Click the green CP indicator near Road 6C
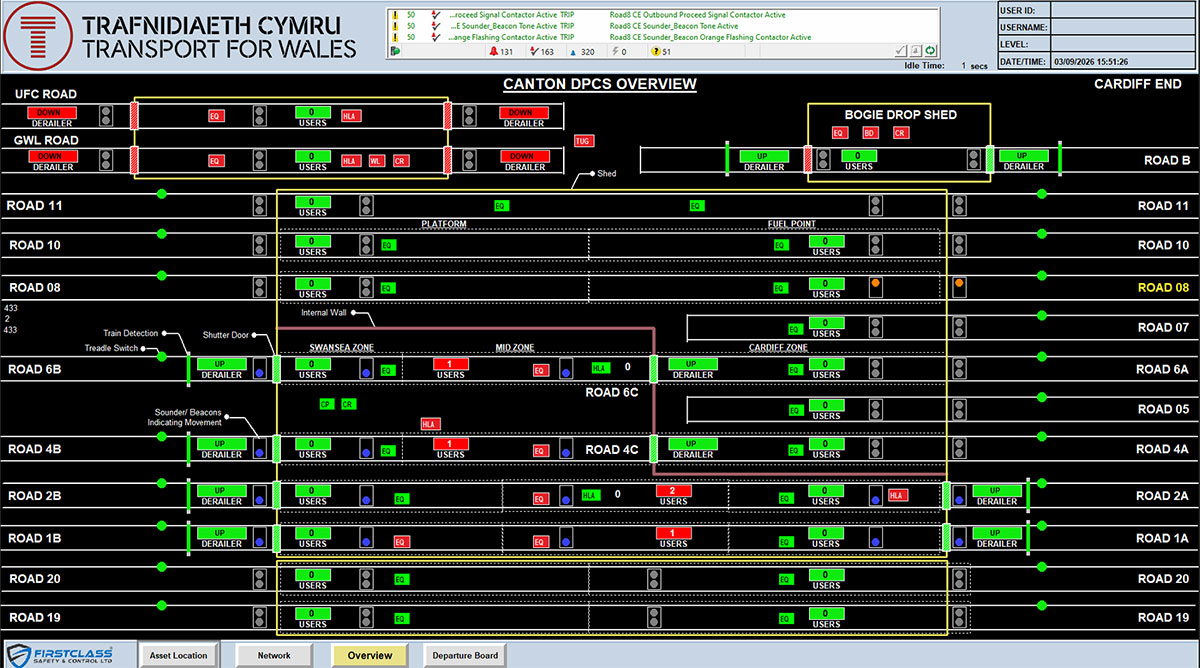Image resolution: width=1200 pixels, height=668 pixels. 326,404
